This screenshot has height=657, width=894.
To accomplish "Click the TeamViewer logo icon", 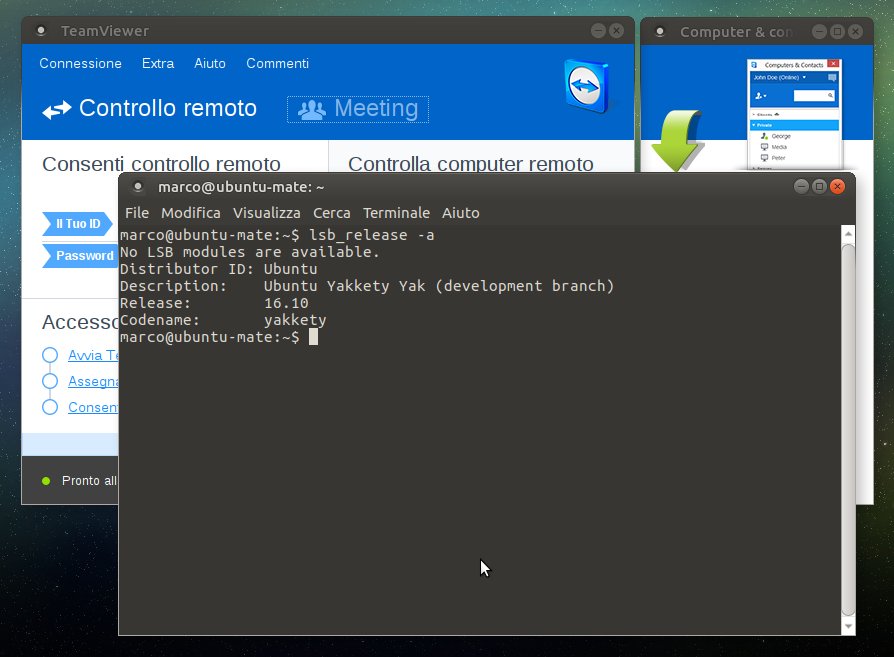I will (x=587, y=87).
